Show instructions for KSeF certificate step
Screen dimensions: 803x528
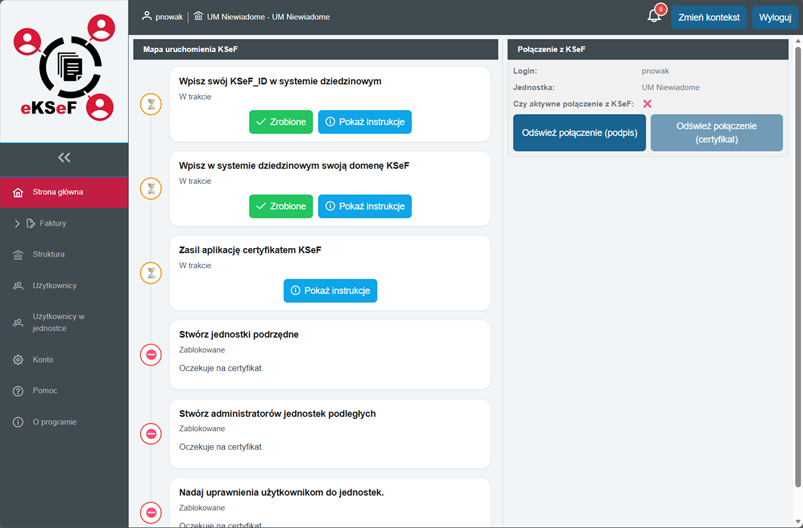click(x=330, y=291)
